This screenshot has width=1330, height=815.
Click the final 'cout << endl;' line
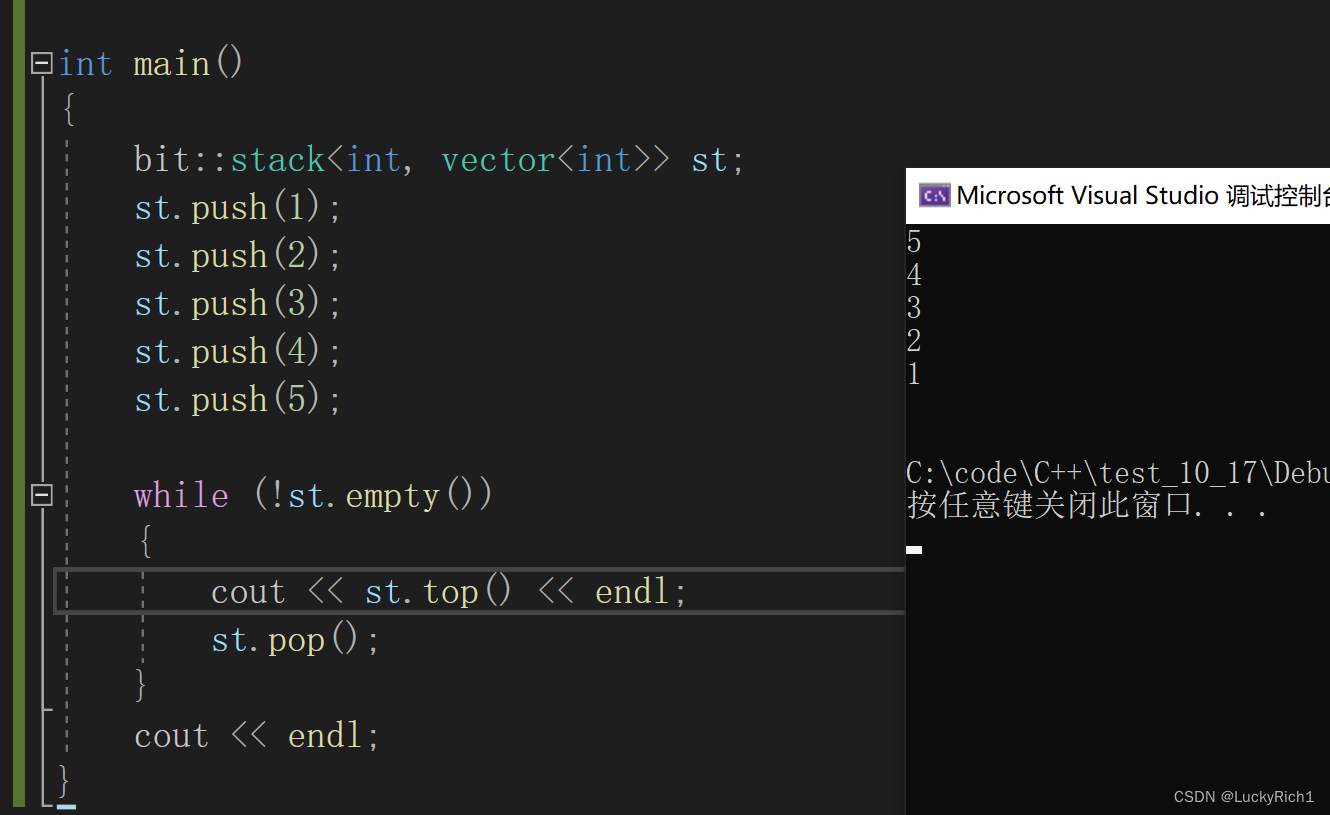pos(258,736)
